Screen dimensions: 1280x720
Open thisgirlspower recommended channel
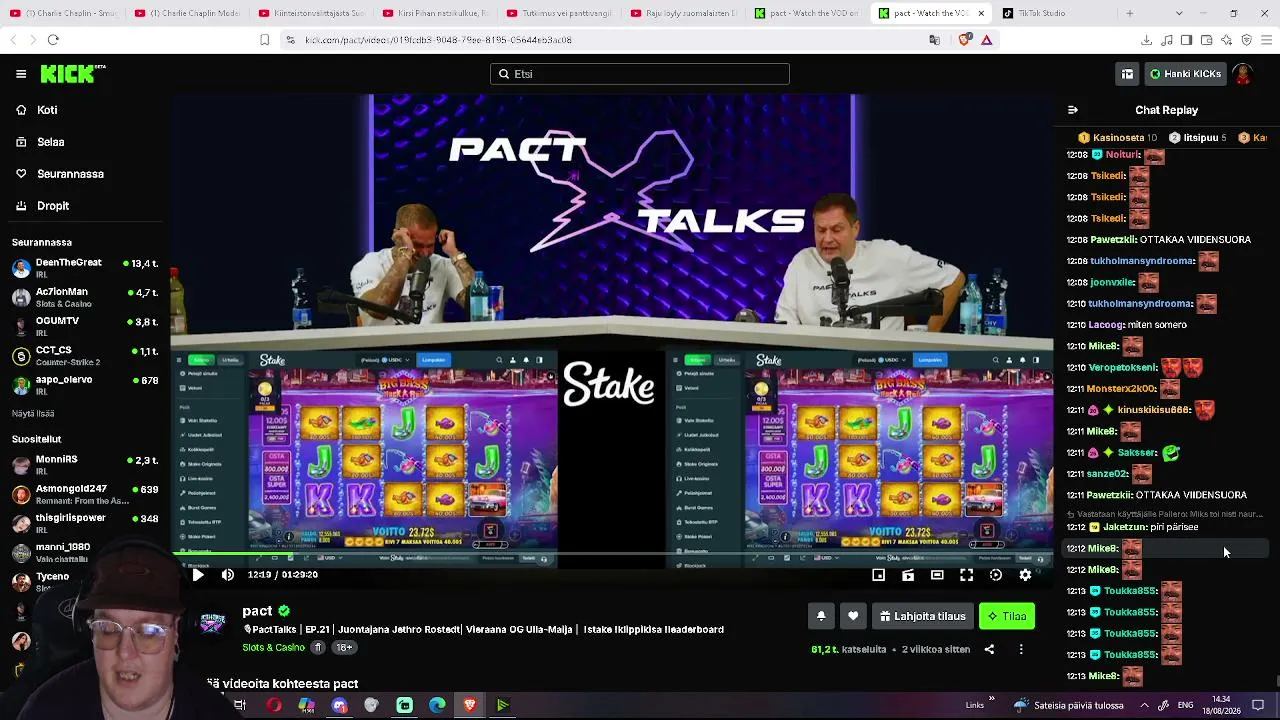point(85,523)
